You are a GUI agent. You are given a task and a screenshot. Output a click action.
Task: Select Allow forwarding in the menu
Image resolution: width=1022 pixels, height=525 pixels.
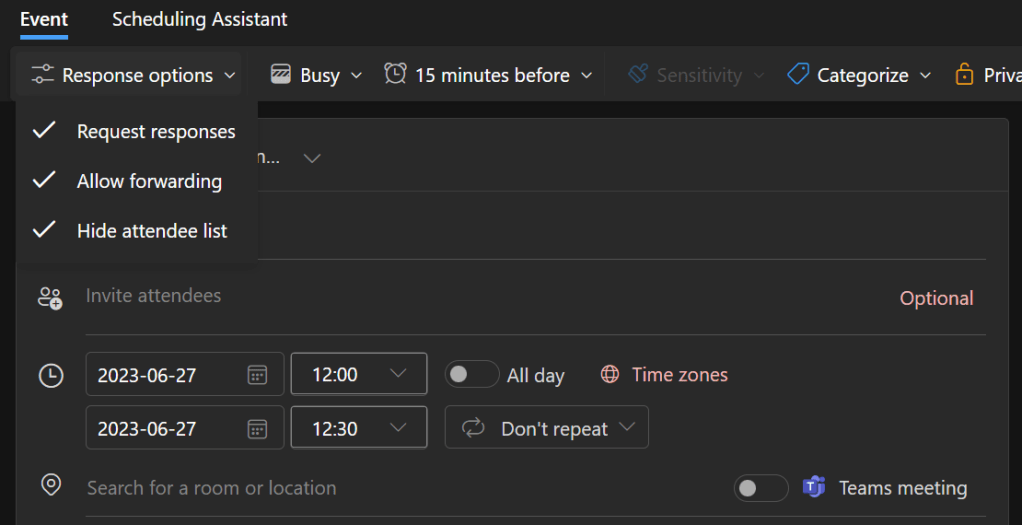pyautogui.click(x=149, y=181)
